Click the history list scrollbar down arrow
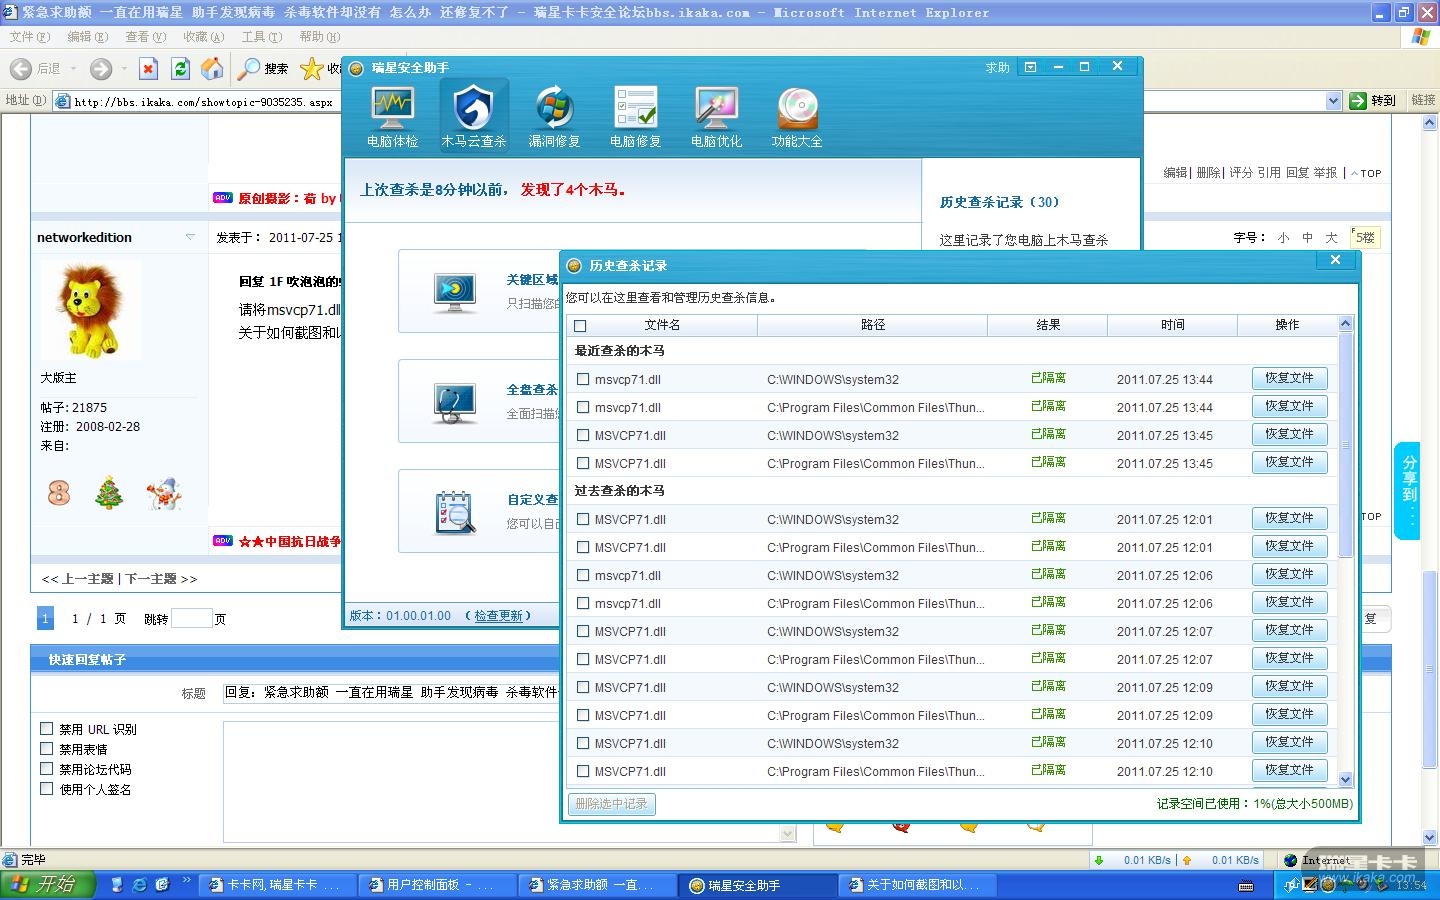This screenshot has height=900, width=1440. 1345,780
